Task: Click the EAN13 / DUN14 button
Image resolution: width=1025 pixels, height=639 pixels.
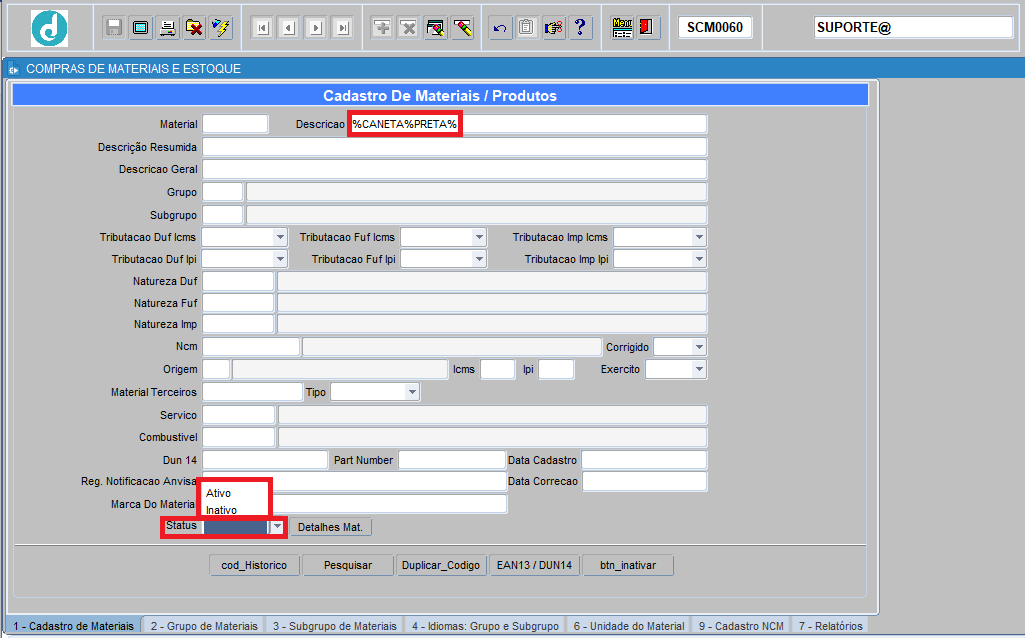Action: (x=534, y=565)
